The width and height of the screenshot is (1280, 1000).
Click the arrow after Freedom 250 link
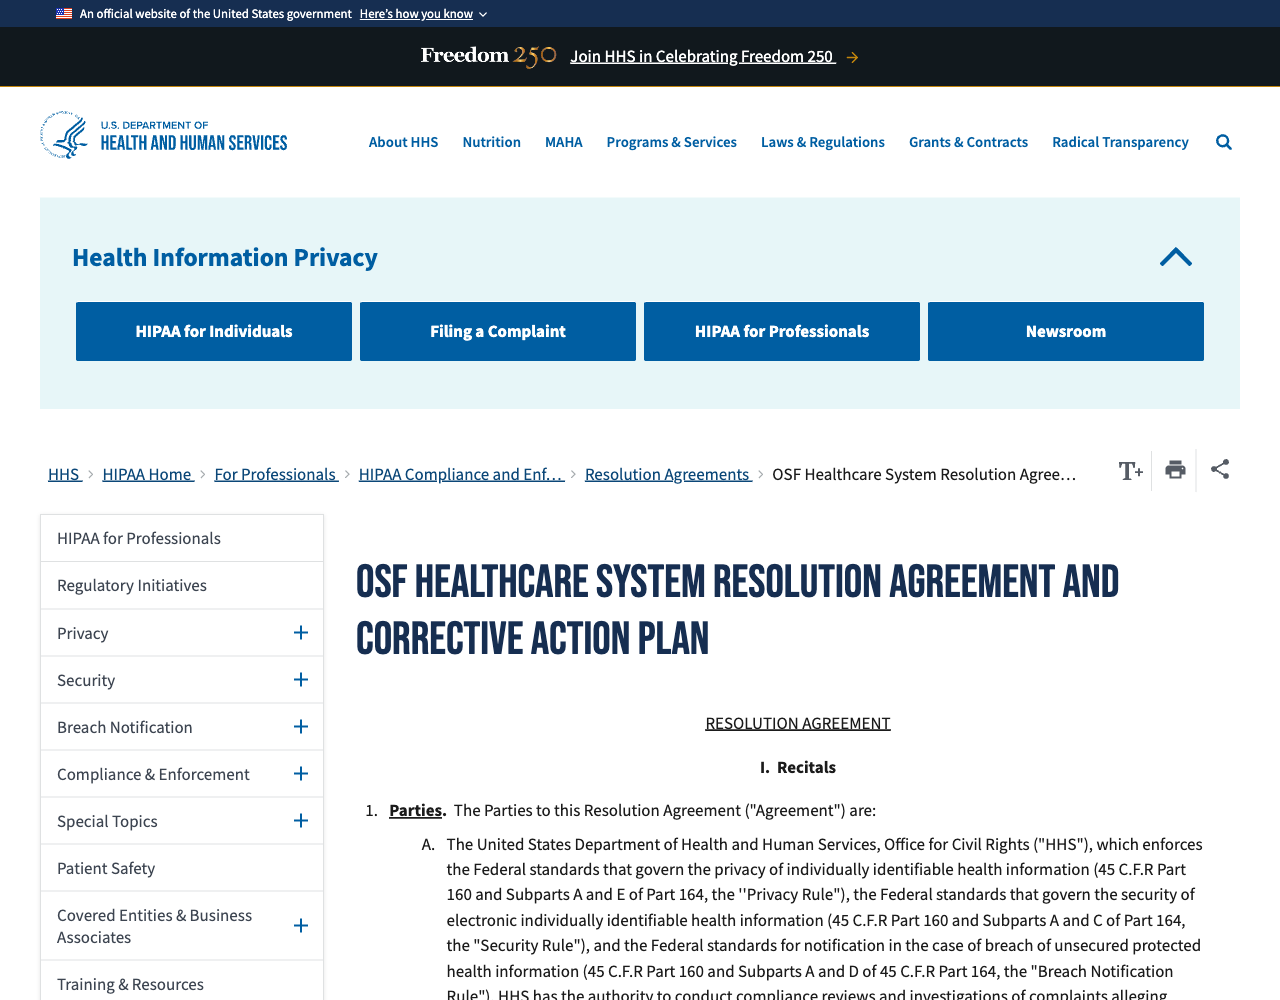pyautogui.click(x=852, y=58)
